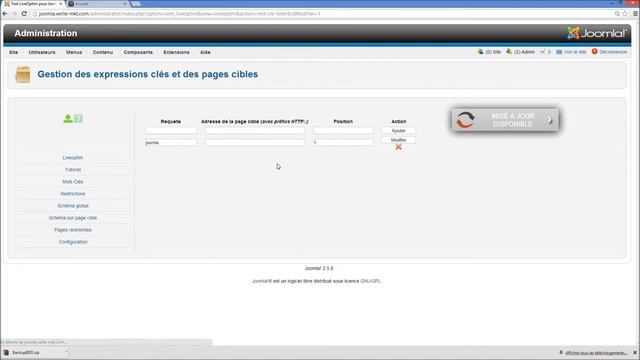Focus the empty page cible address field
The height and width of the screenshot is (360, 640).
click(x=255, y=131)
